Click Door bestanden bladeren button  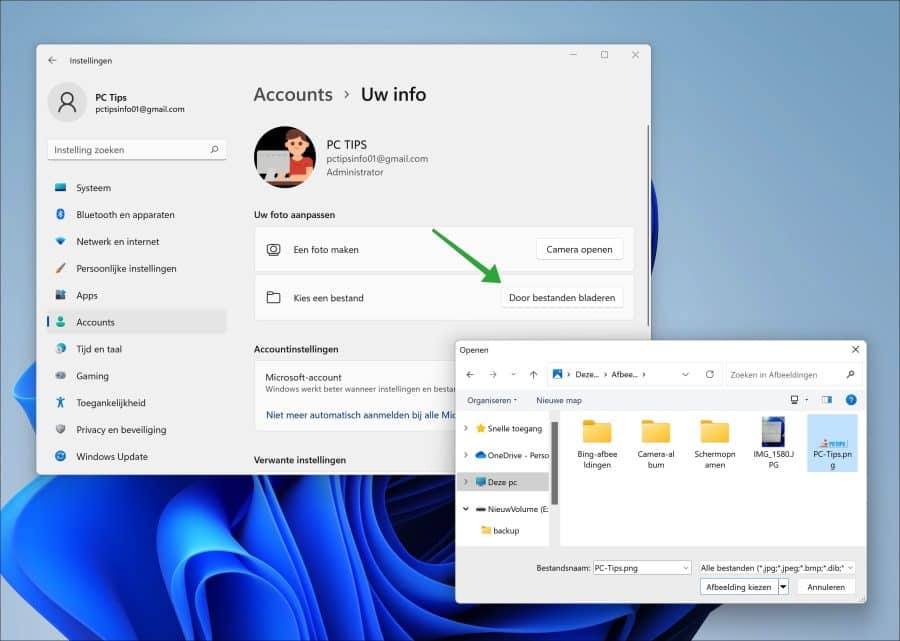pyautogui.click(x=562, y=298)
